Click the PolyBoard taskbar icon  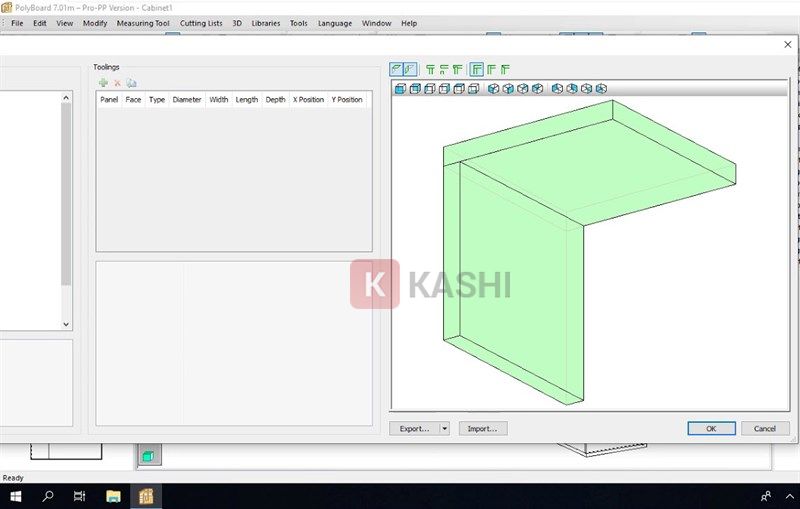click(146, 496)
